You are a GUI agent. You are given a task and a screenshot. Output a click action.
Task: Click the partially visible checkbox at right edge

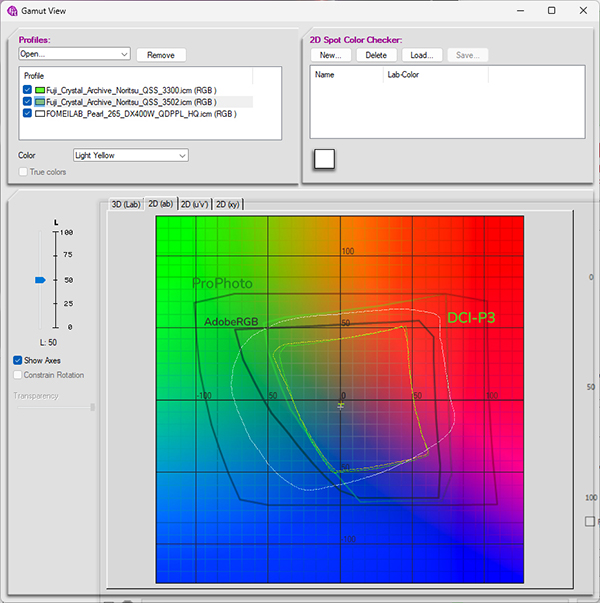pos(590,521)
